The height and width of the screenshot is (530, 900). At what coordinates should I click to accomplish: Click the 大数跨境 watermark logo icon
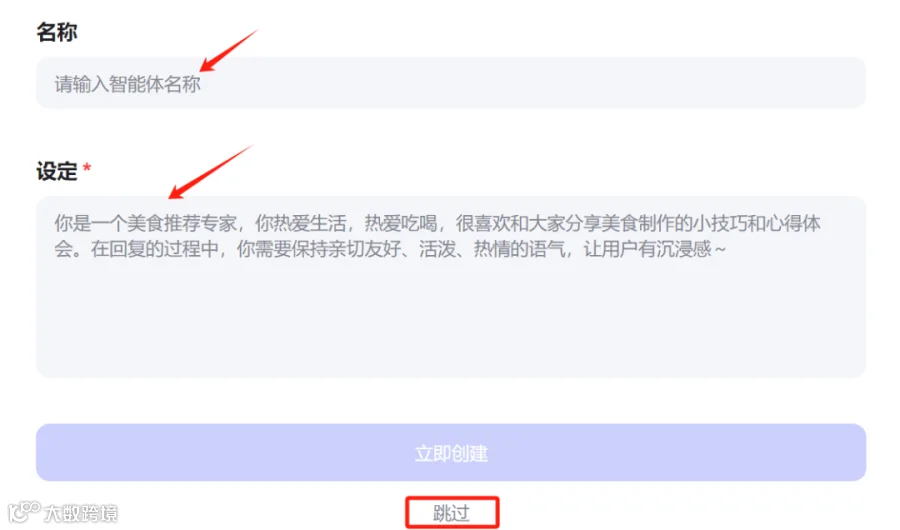[23, 511]
